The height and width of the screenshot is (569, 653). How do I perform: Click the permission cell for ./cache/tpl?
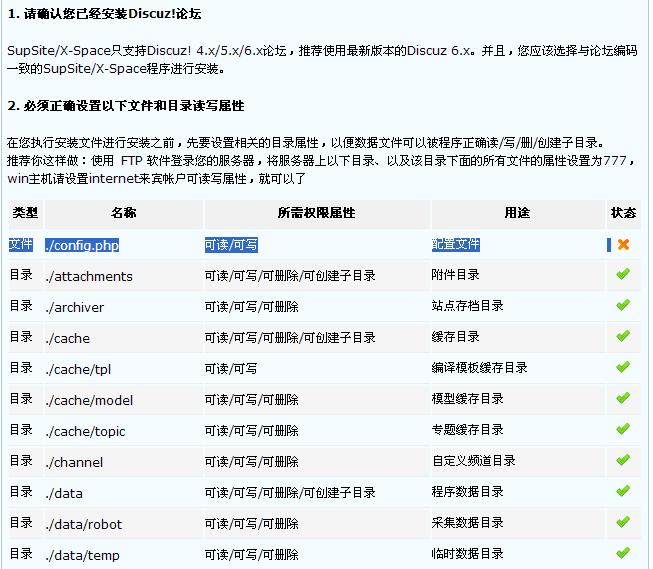231,368
